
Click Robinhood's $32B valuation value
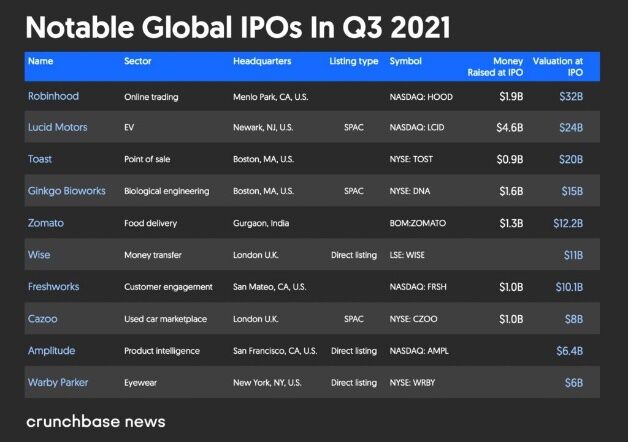tap(570, 97)
